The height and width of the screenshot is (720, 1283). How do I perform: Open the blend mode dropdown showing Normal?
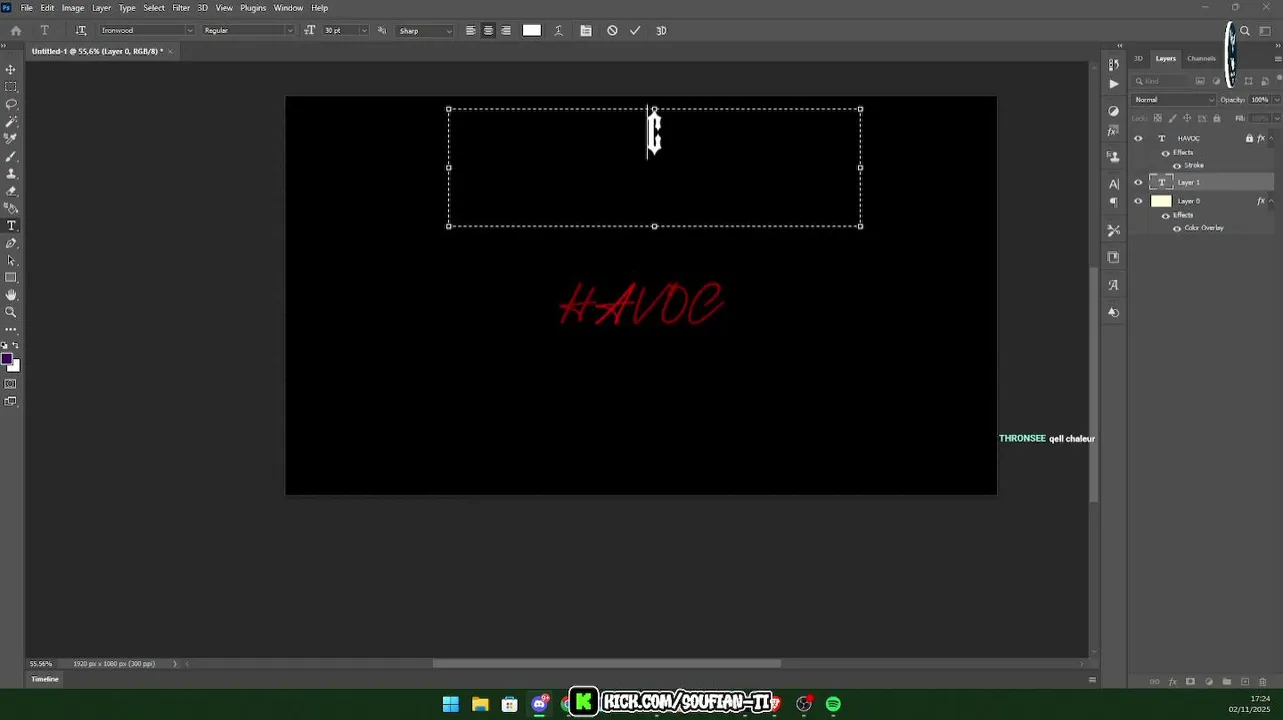point(1174,100)
